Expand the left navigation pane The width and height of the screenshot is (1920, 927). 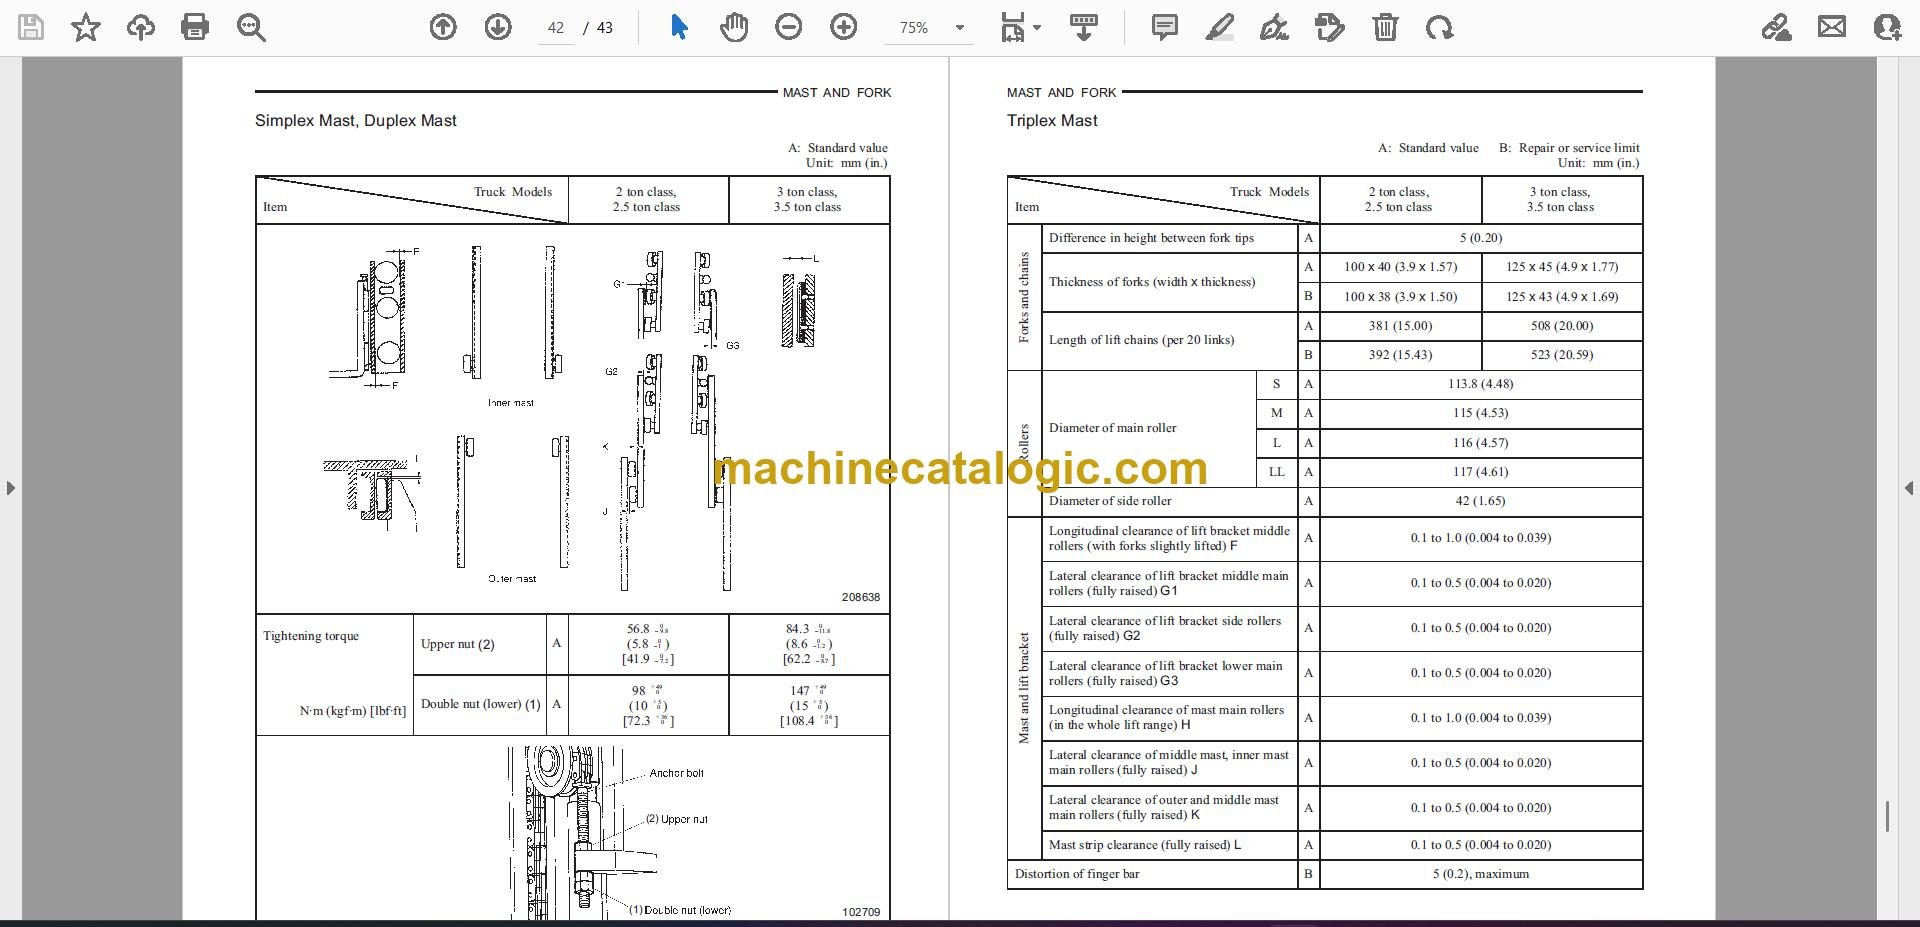click(x=10, y=488)
